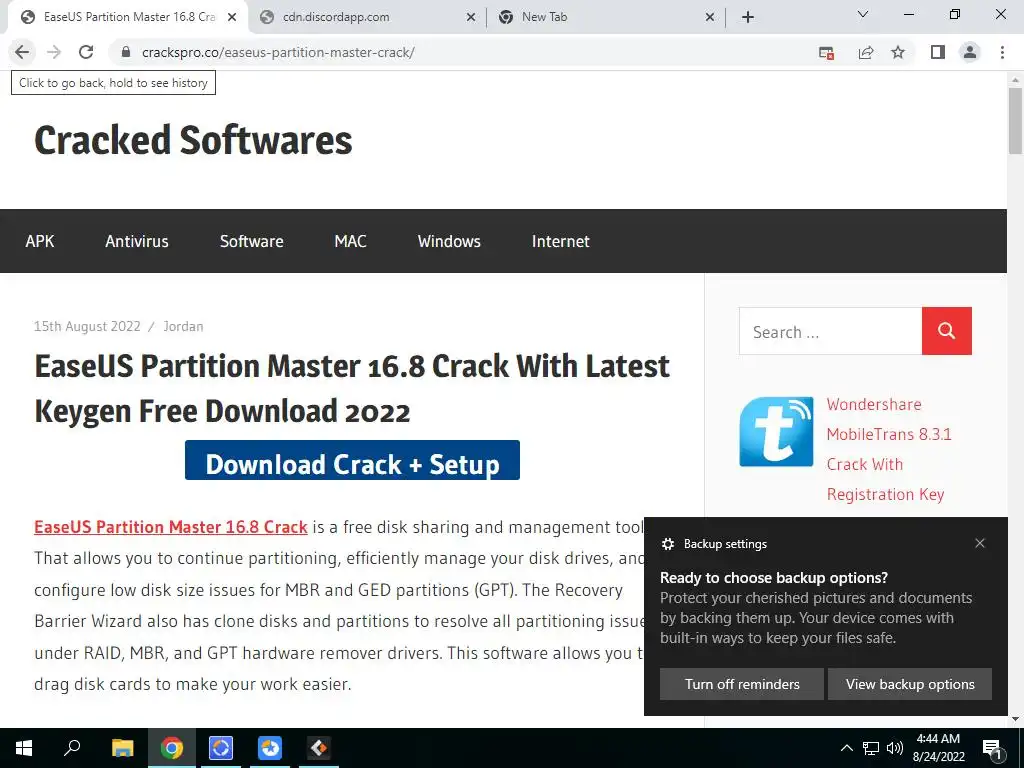Click the address bar URL

pyautogui.click(x=278, y=52)
